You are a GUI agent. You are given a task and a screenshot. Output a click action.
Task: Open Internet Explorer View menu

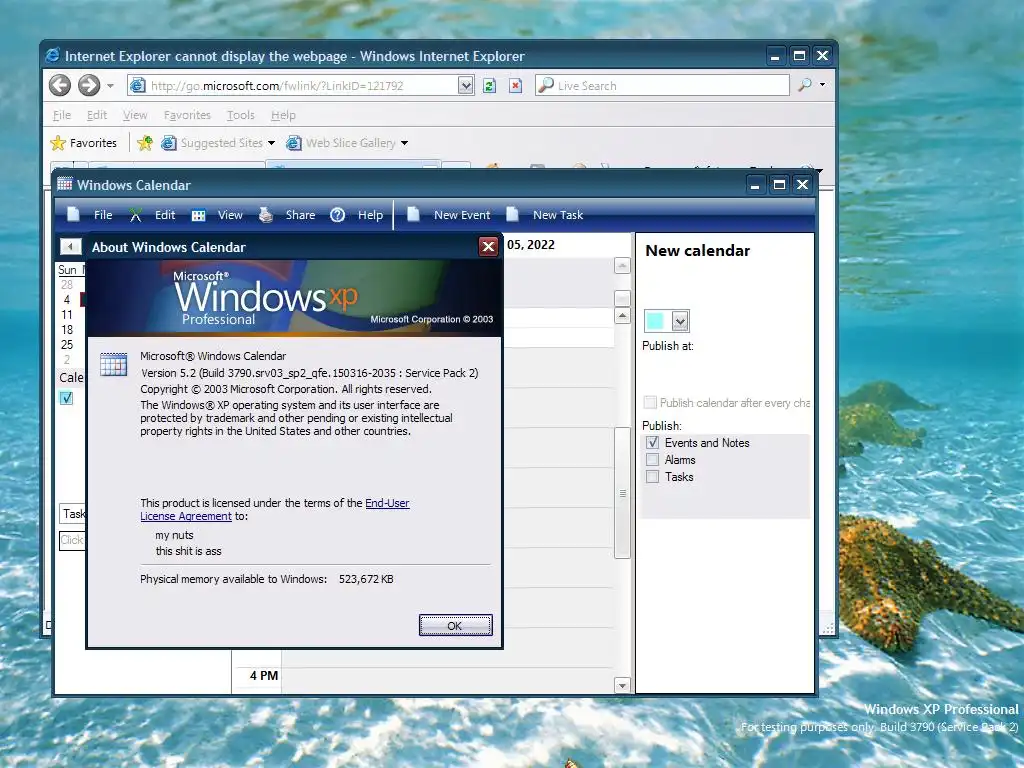click(135, 115)
